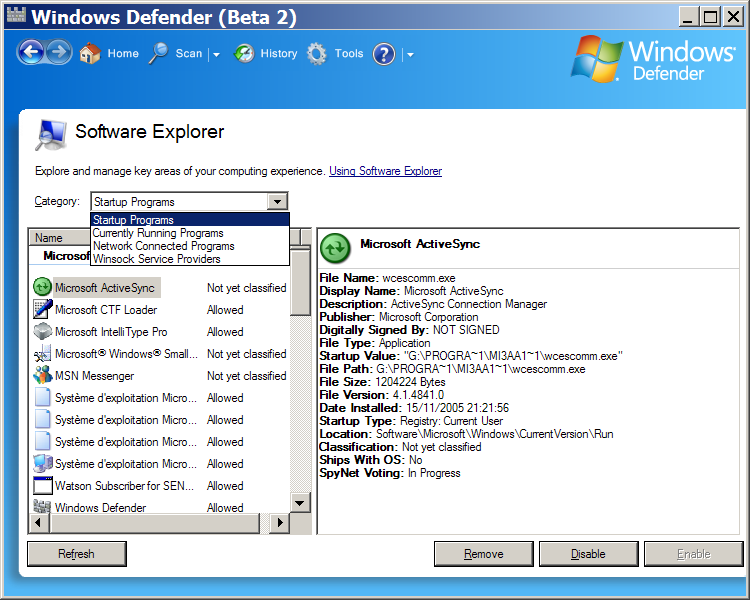Select Microsoft IntelliType Pro entry
This screenshot has width=750, height=600.
[159, 332]
